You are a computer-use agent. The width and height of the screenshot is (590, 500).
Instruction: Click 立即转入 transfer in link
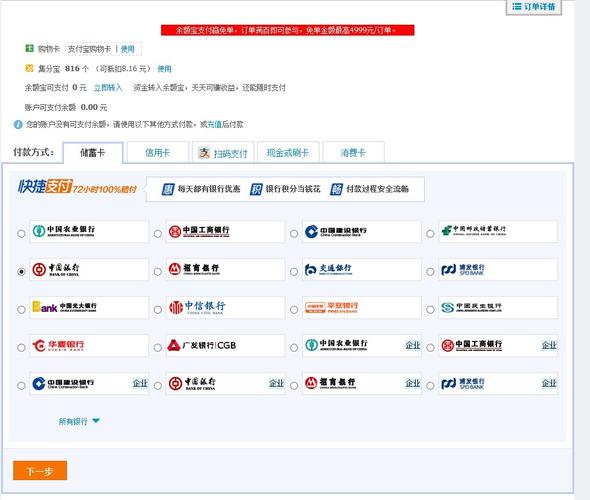[x=108, y=88]
